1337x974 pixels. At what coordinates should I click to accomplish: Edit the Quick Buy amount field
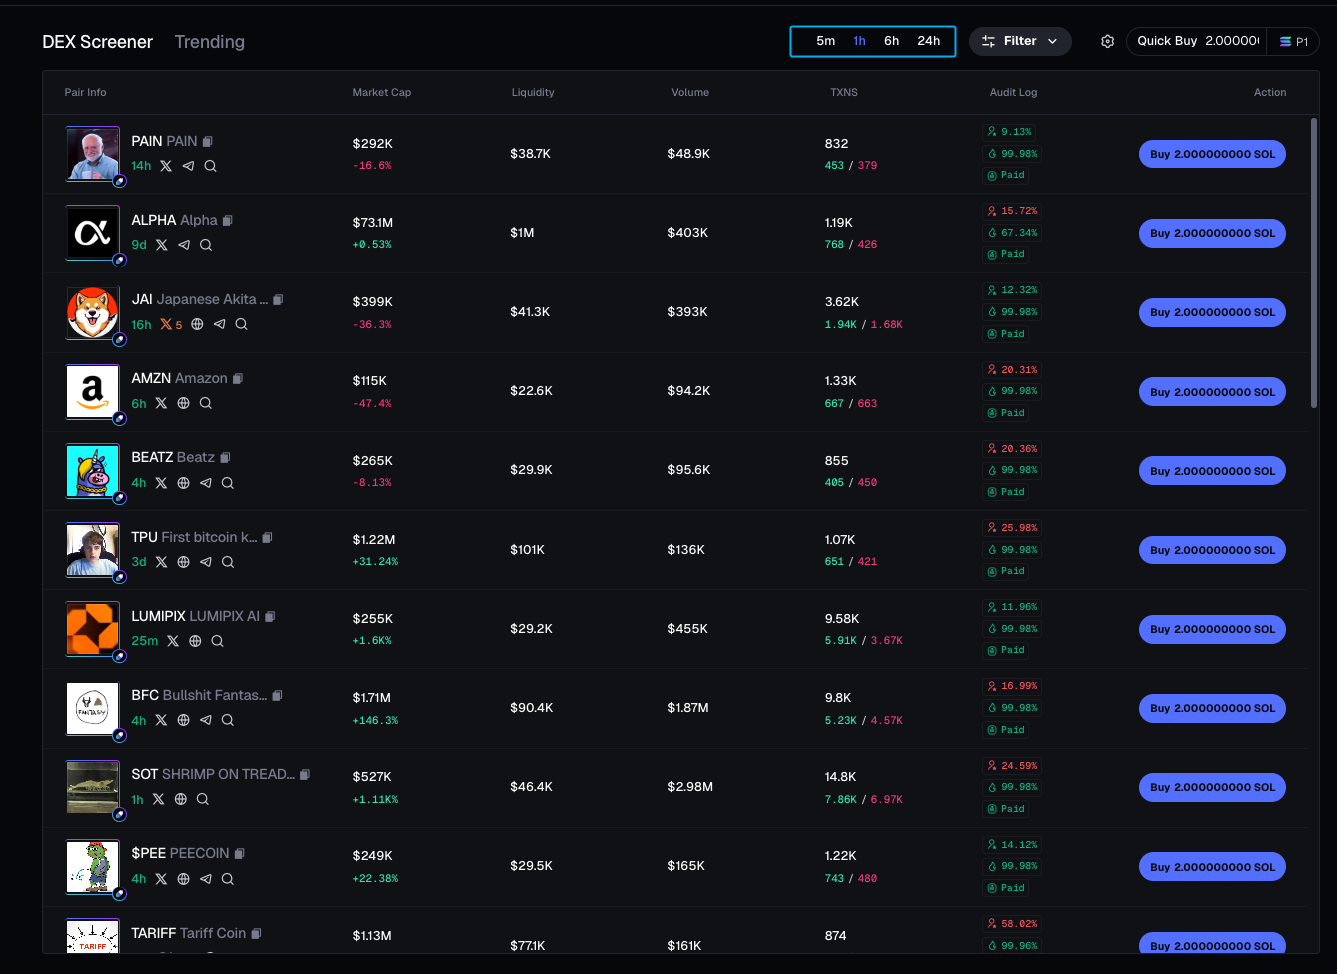coord(1230,41)
